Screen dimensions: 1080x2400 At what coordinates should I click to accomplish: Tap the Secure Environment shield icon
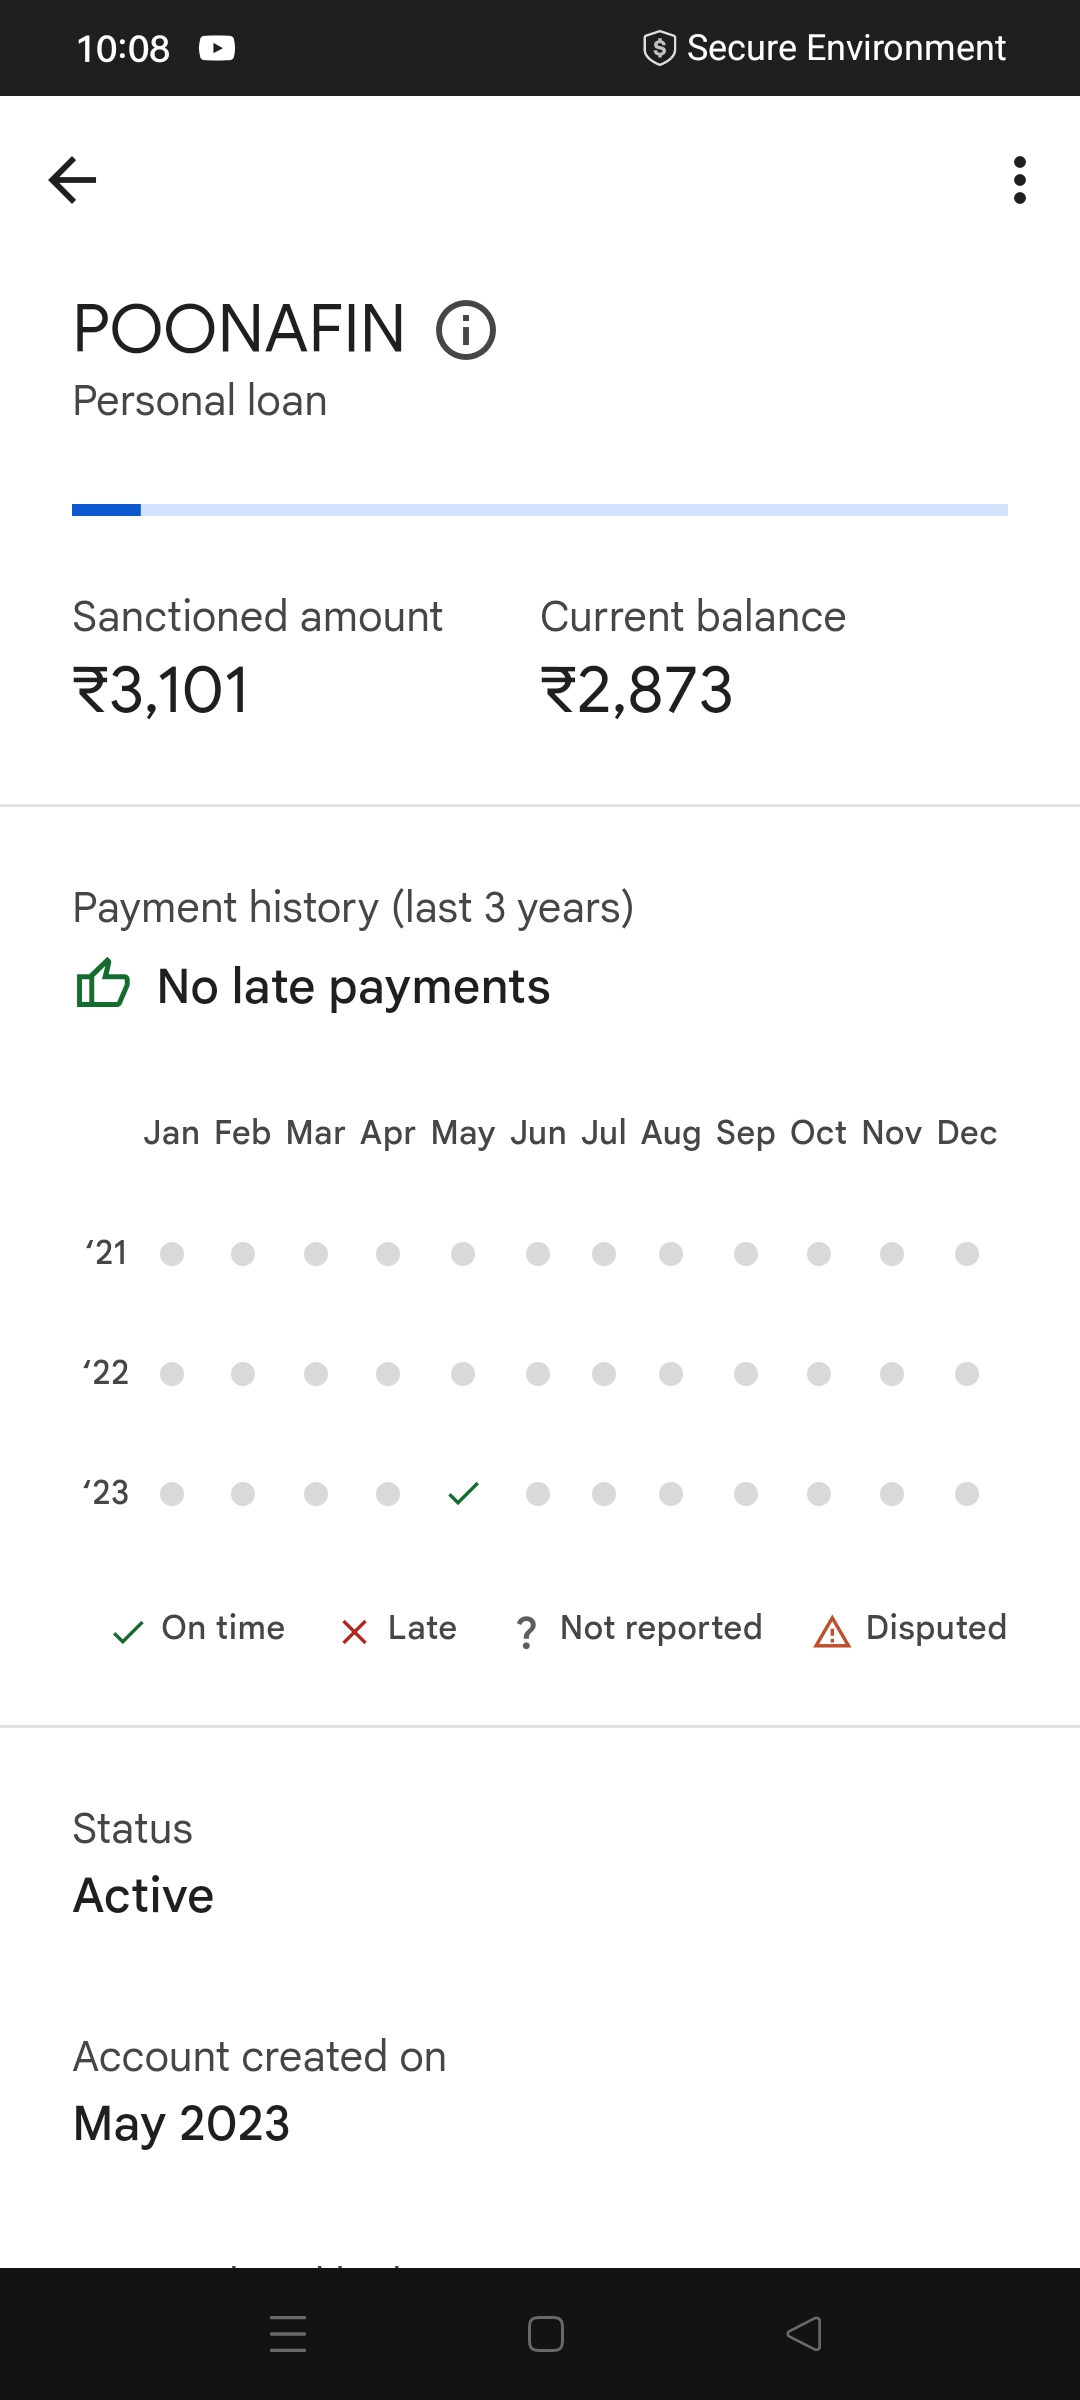point(659,48)
